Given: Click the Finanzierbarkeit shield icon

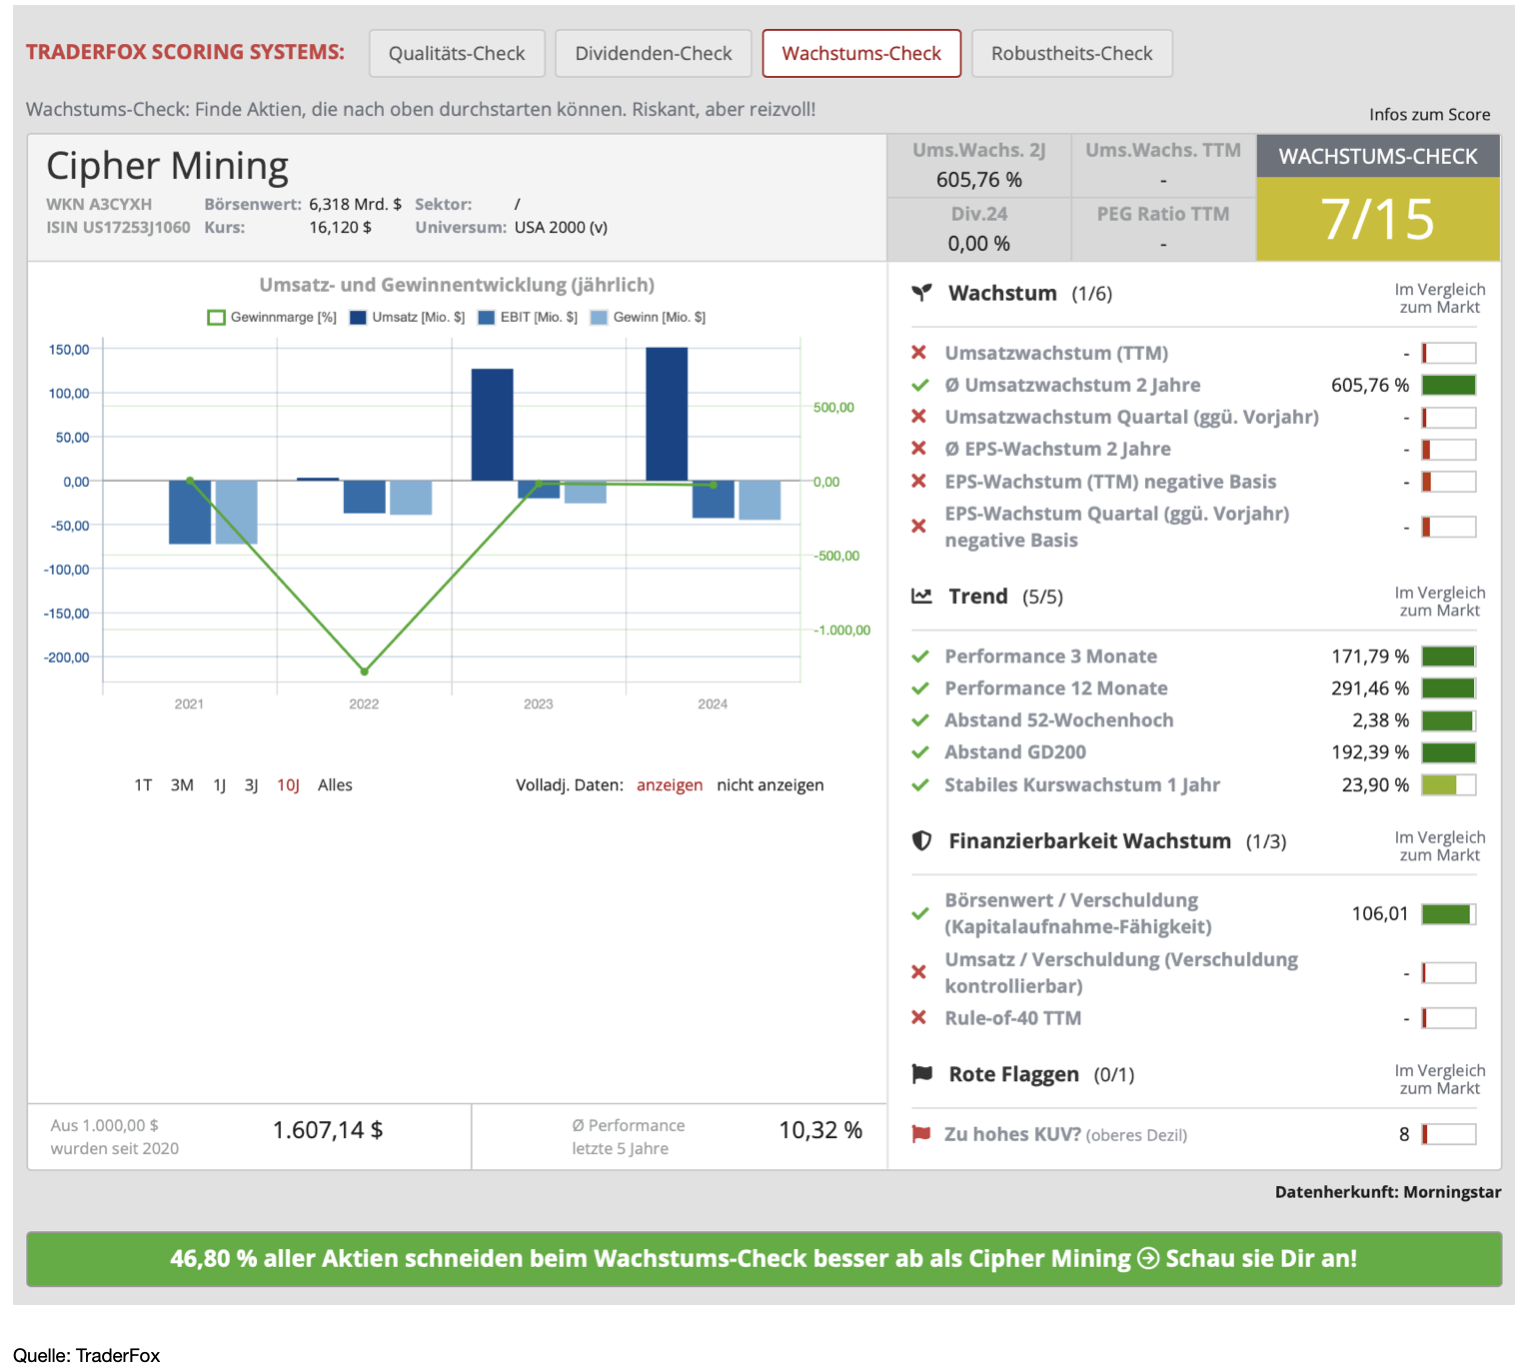Looking at the screenshot, I should [x=921, y=840].
